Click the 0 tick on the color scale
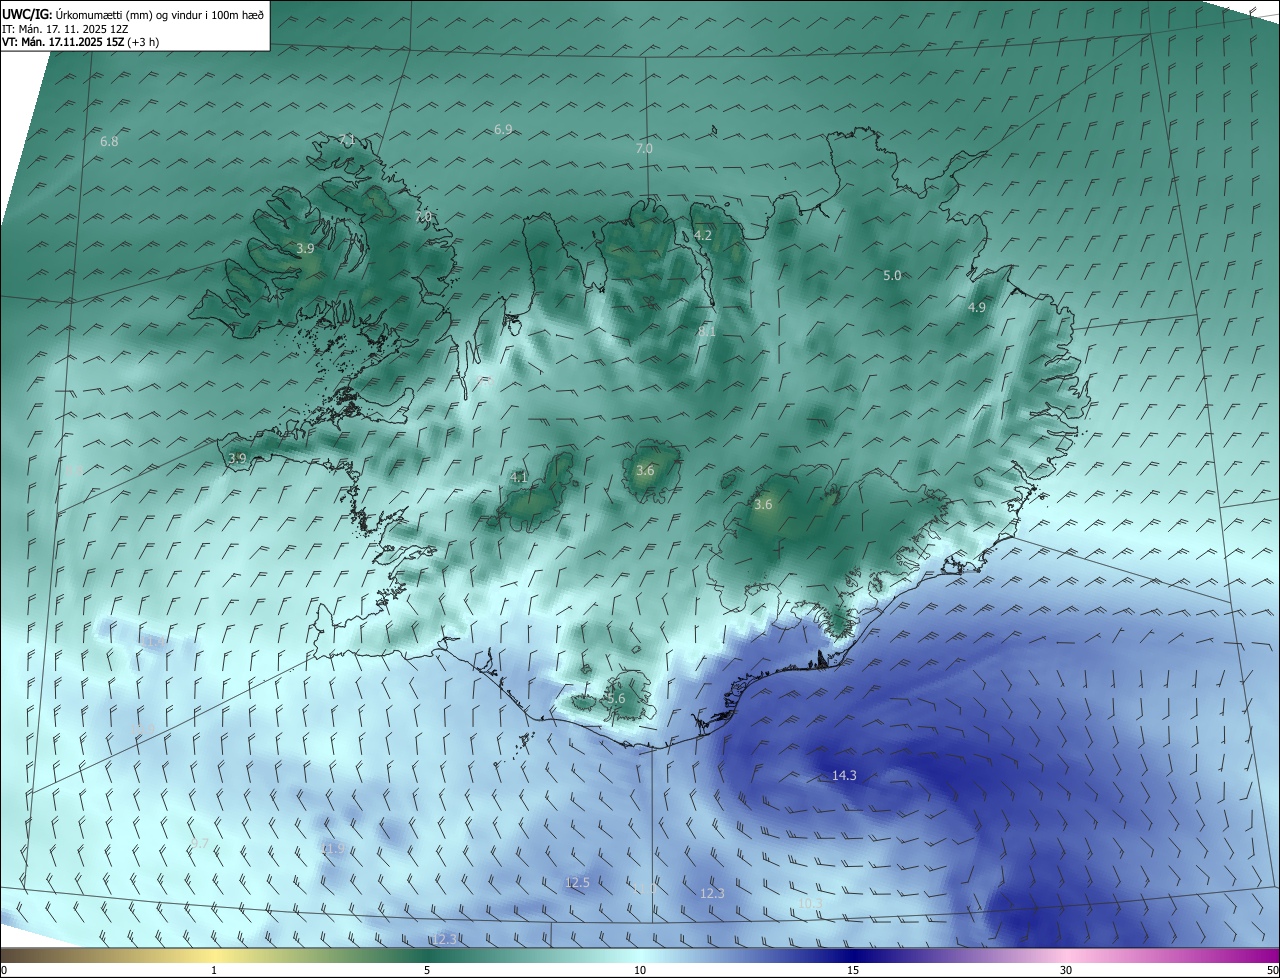This screenshot has width=1280, height=978. 4,971
